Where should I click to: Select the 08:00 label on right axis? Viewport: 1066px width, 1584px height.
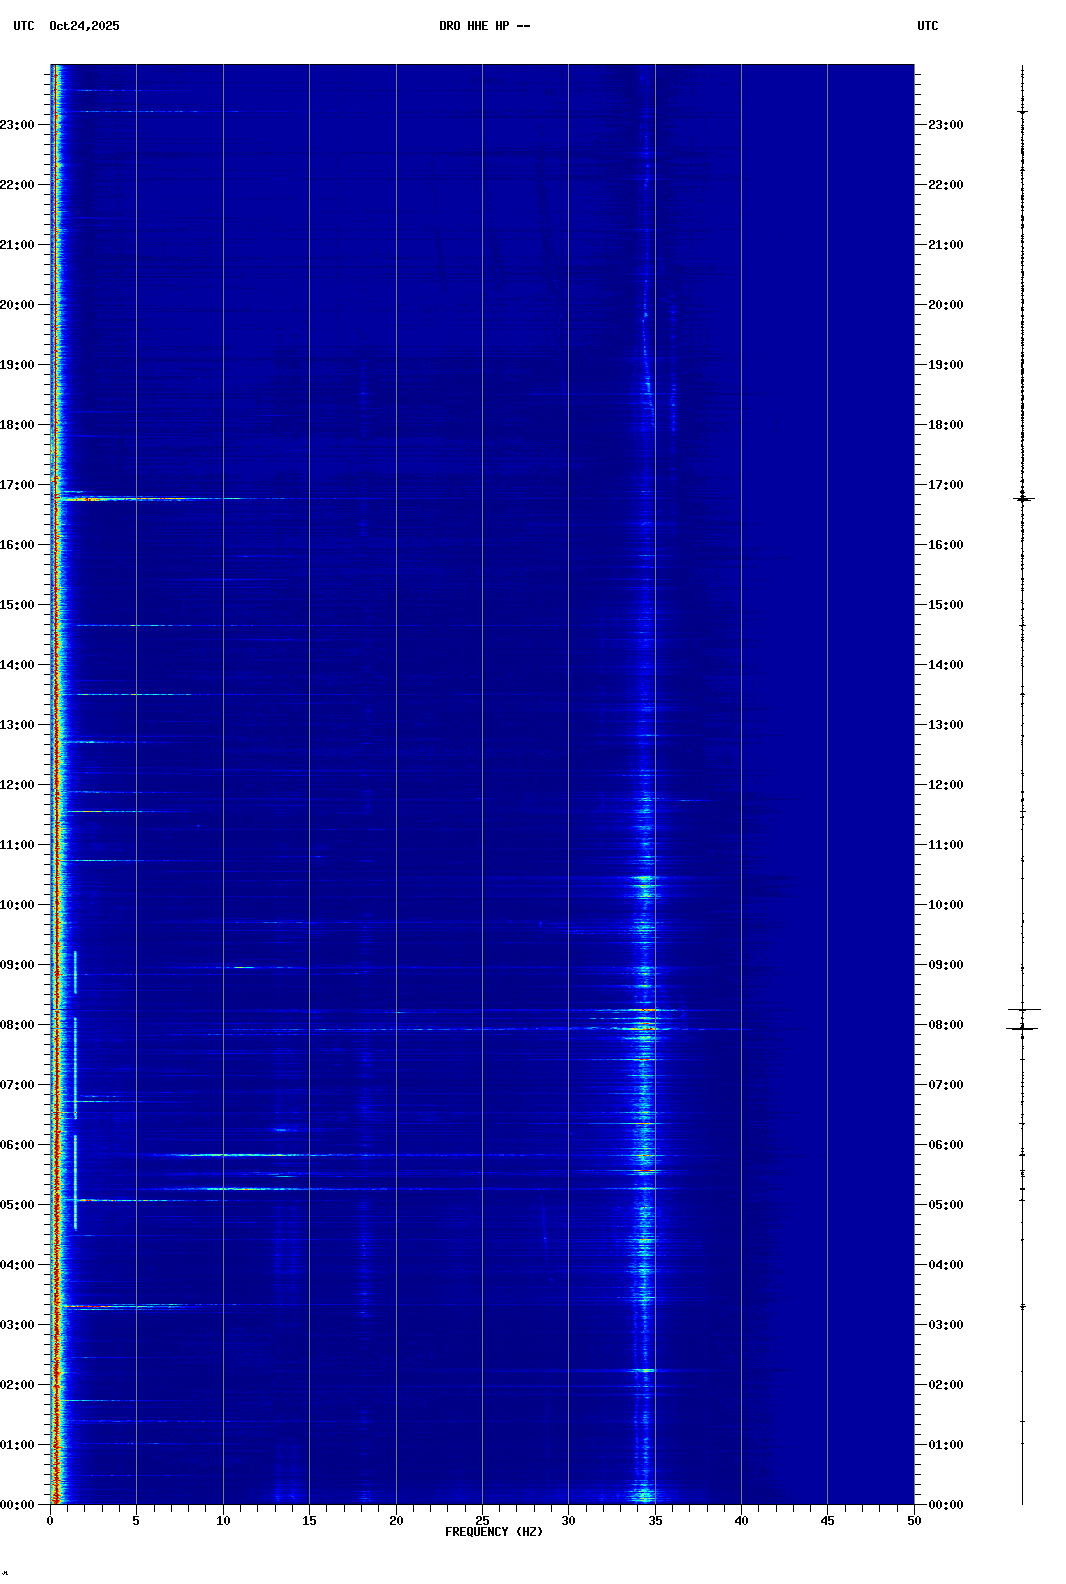[945, 1025]
